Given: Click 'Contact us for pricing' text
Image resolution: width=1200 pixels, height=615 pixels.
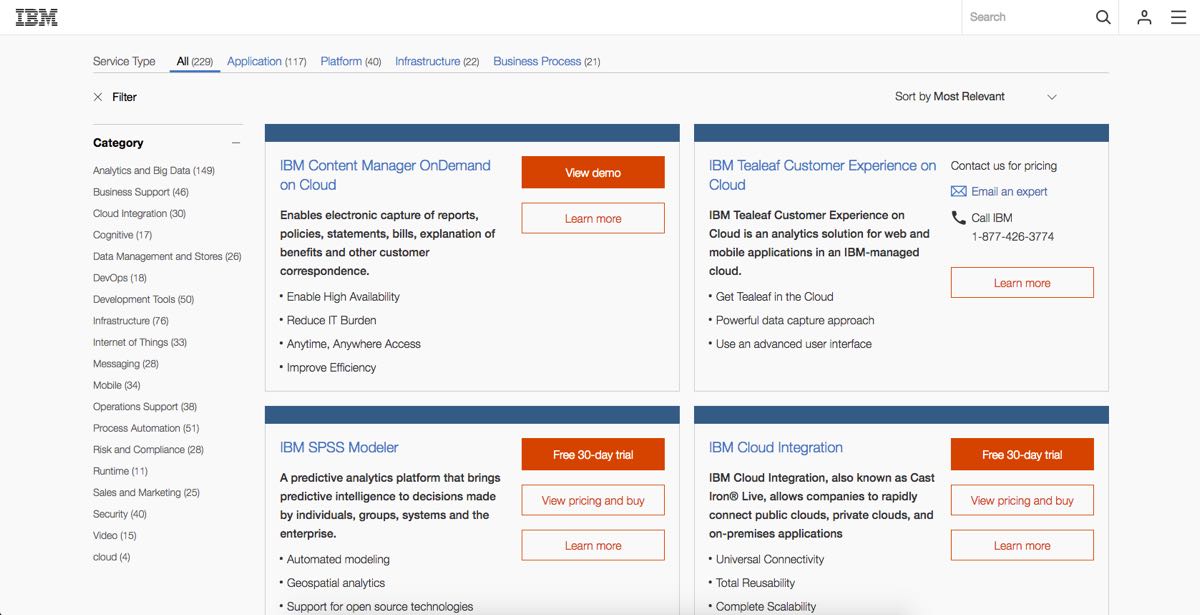Looking at the screenshot, I should 1003,166.
